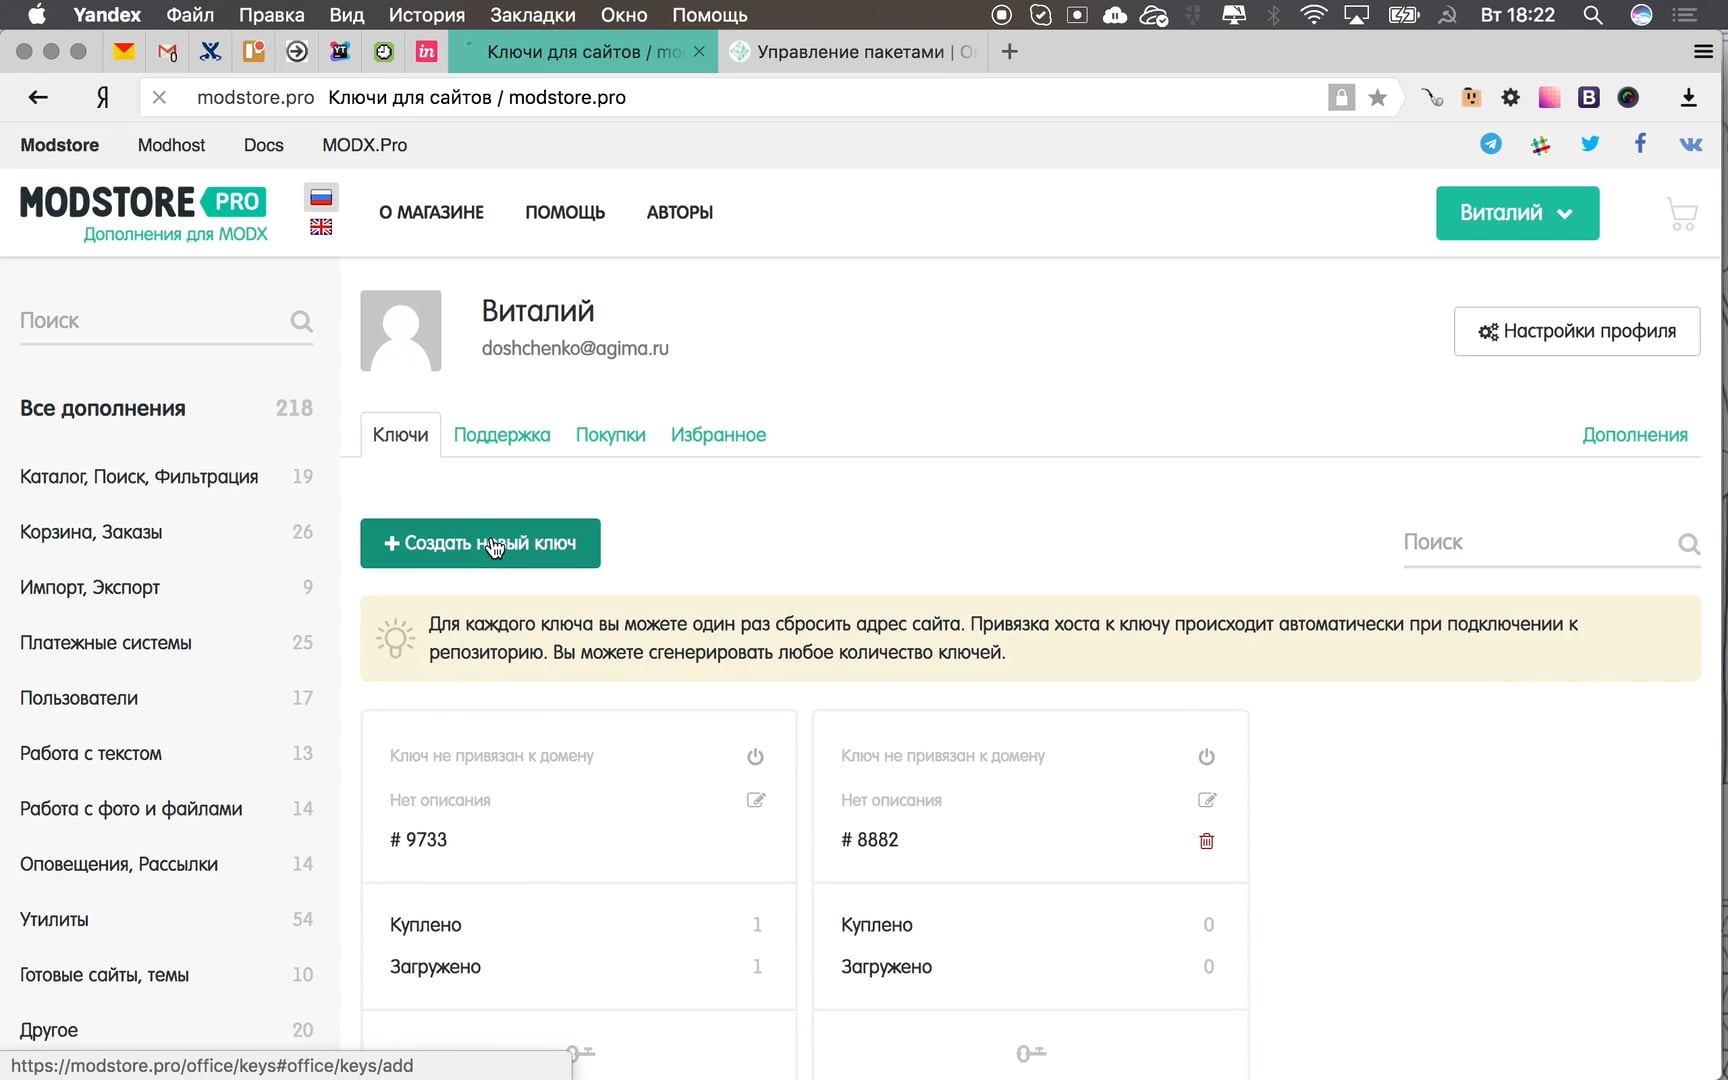Open 'Готовые сайты, темы' category
This screenshot has width=1728, height=1080.
click(x=166, y=974)
